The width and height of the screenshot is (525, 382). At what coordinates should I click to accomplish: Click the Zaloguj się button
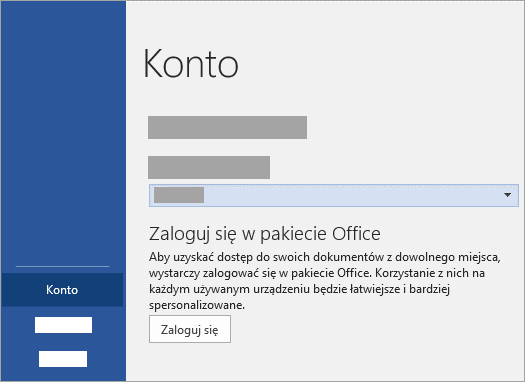pos(190,329)
